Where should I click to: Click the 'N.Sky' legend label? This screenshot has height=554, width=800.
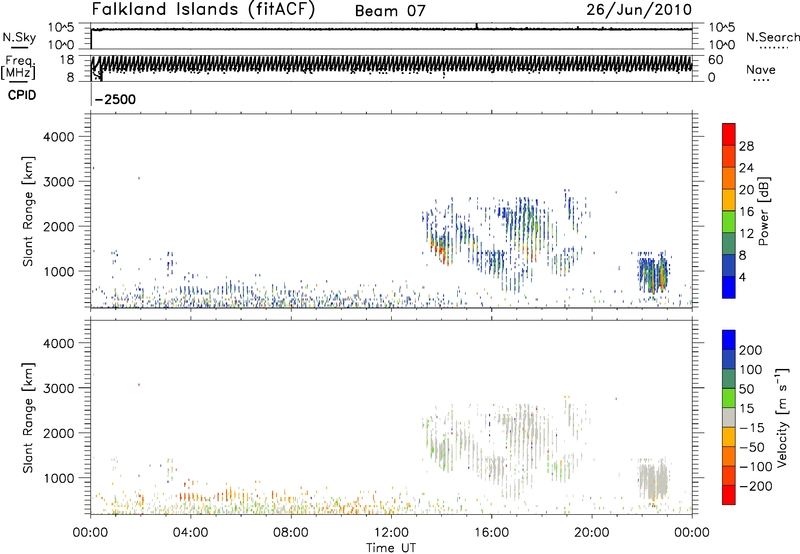(19, 37)
